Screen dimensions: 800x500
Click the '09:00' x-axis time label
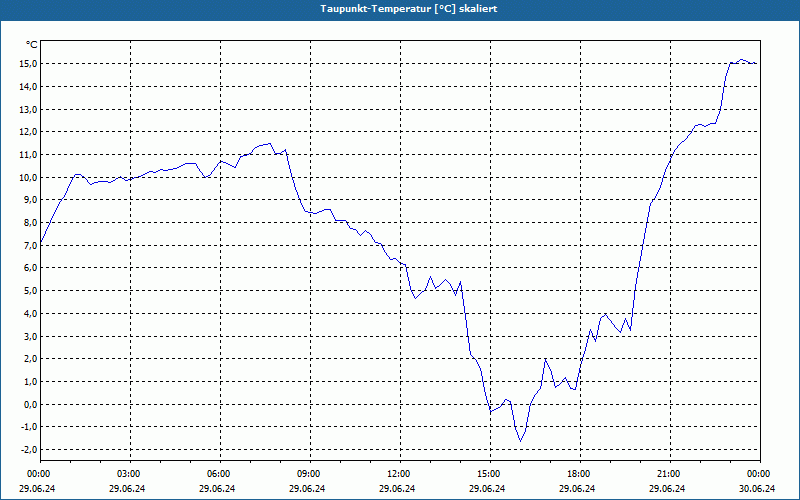tap(308, 474)
